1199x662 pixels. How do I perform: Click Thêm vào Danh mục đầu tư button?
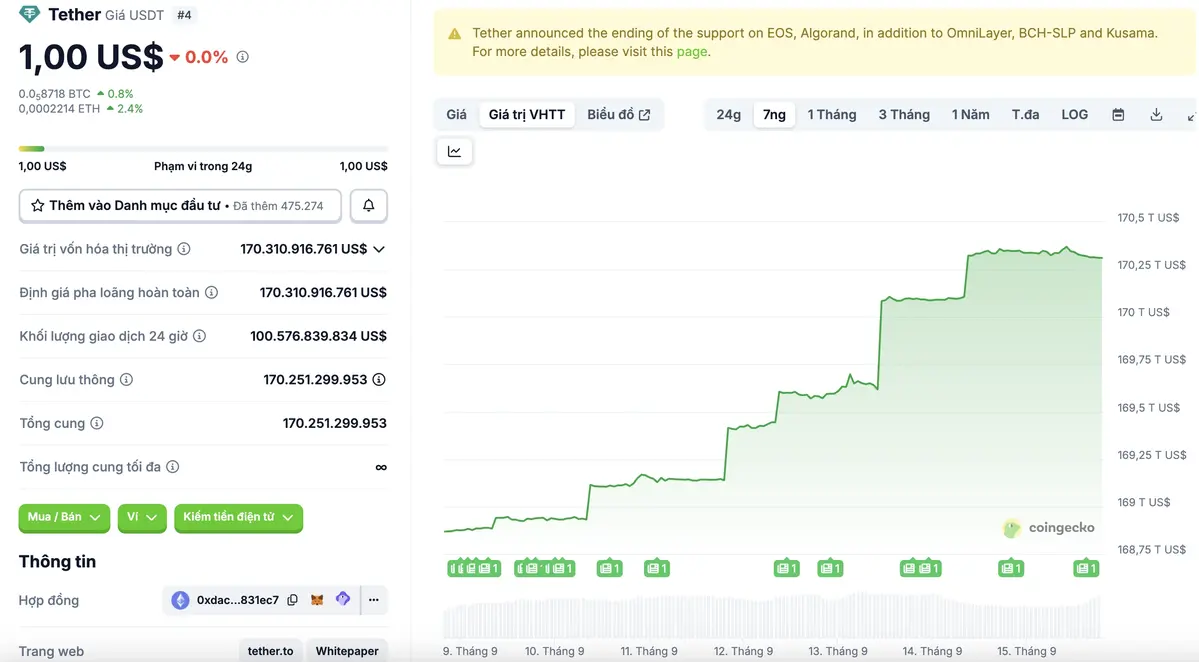click(x=180, y=206)
